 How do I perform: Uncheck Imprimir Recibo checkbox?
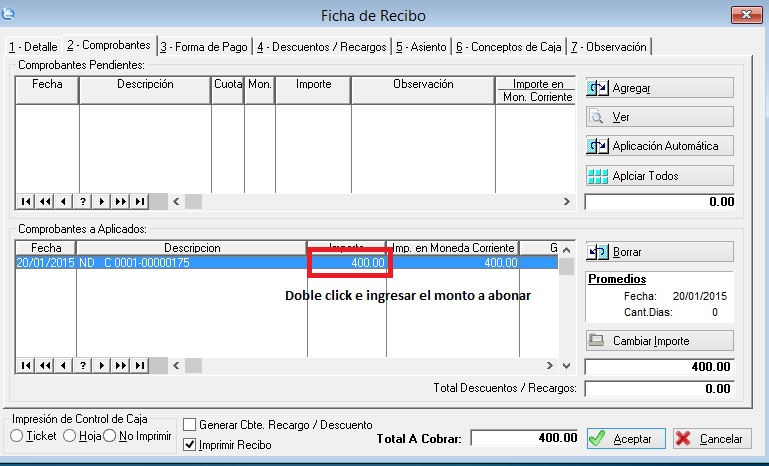point(190,445)
